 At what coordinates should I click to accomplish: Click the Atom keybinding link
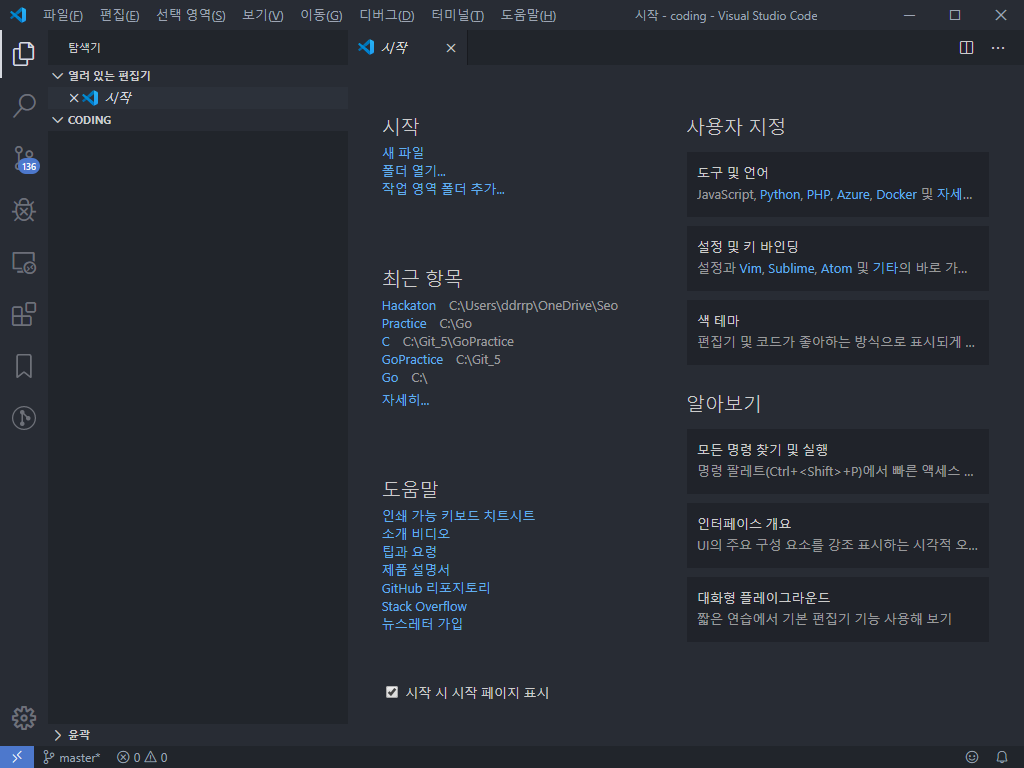[x=837, y=268]
